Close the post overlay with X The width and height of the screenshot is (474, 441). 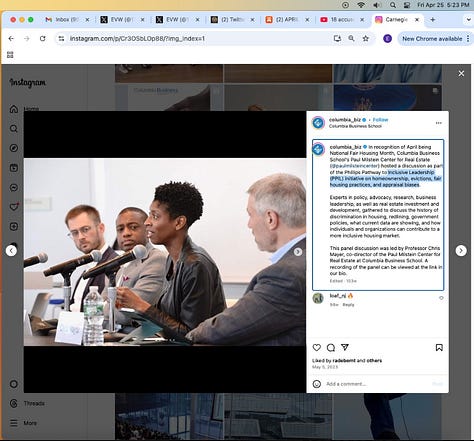click(461, 73)
